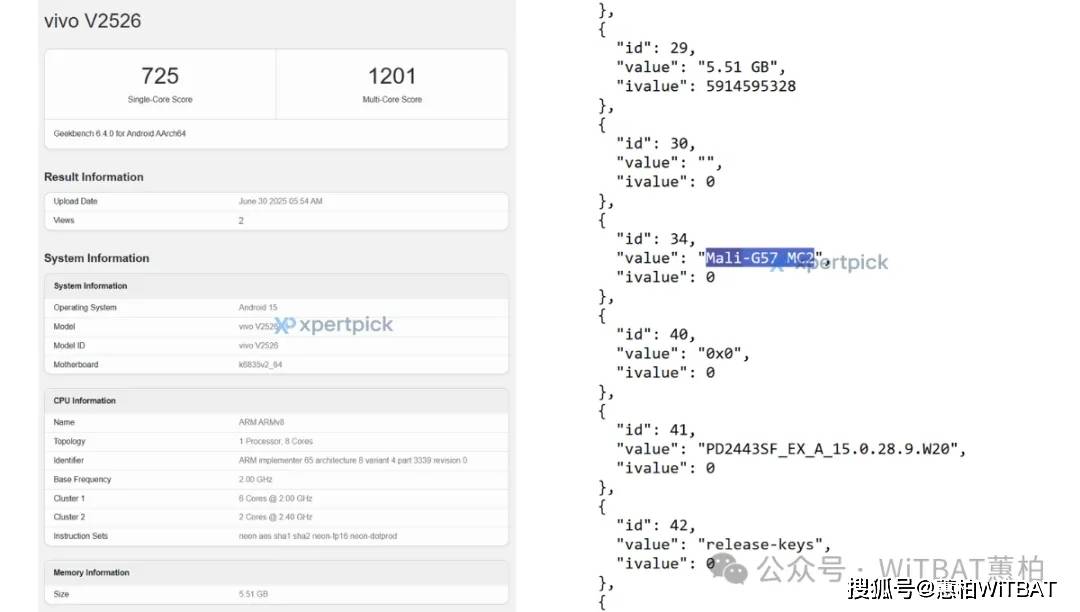Click the Upload Date label
1080x612 pixels.
(x=76, y=202)
